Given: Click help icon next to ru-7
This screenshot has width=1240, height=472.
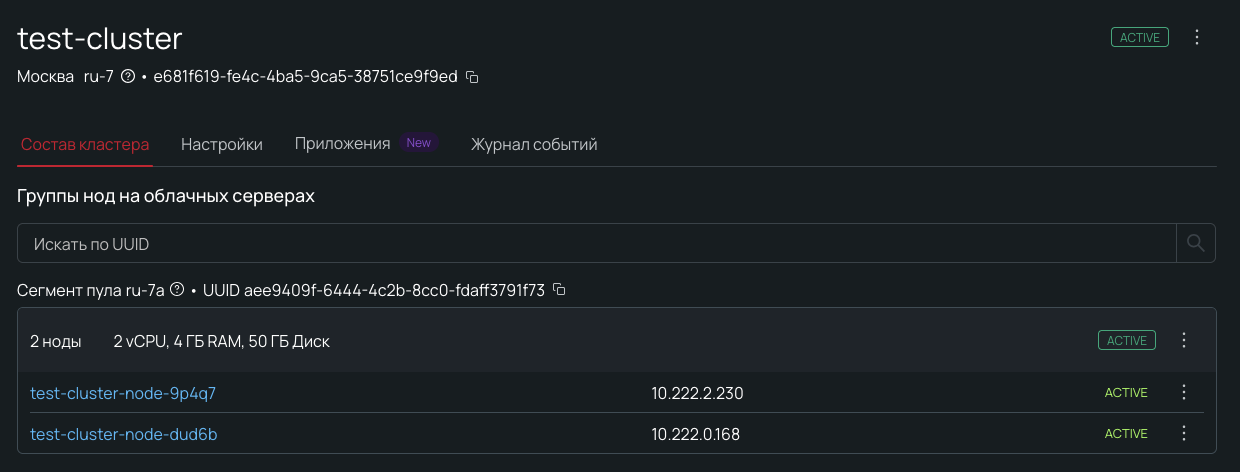Looking at the screenshot, I should coord(127,77).
